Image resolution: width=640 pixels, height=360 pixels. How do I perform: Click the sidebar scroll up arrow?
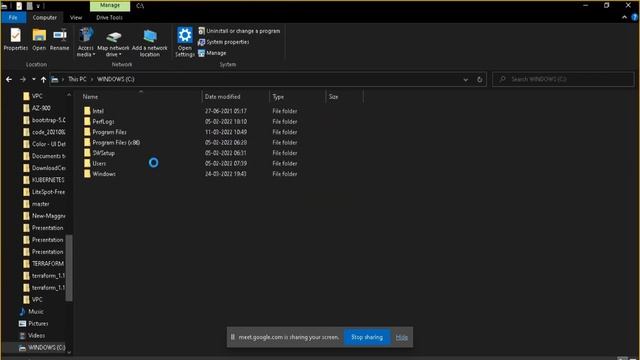click(x=69, y=95)
